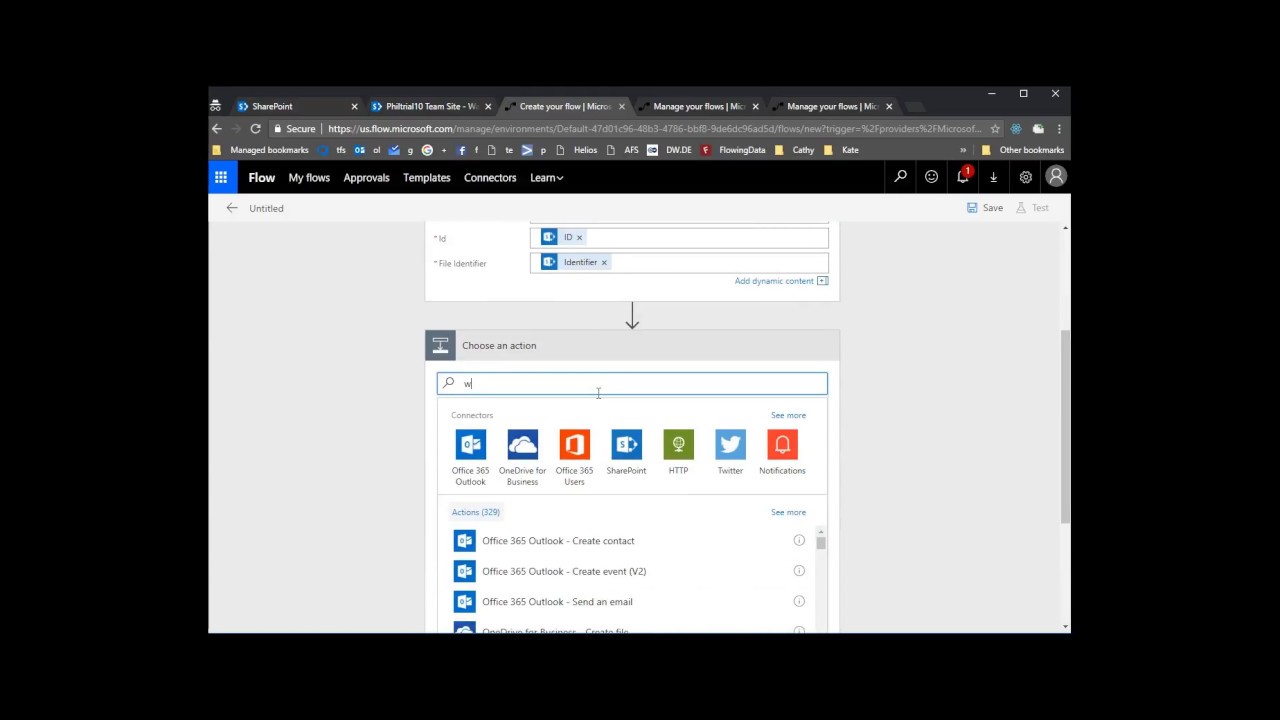Image resolution: width=1280 pixels, height=720 pixels.
Task: Switch to first Manage your flows tab
Action: (699, 106)
